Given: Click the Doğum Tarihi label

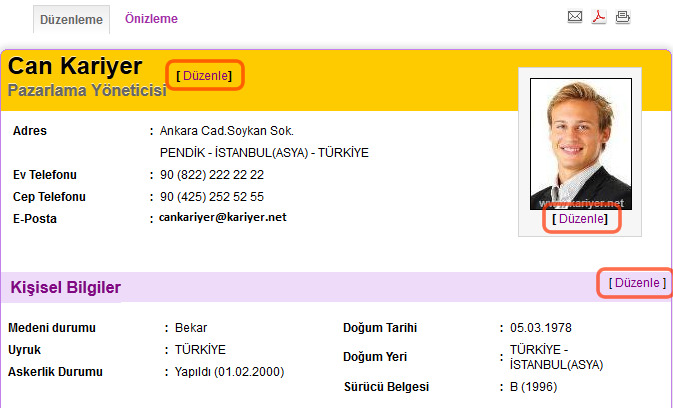Looking at the screenshot, I should click(380, 328).
